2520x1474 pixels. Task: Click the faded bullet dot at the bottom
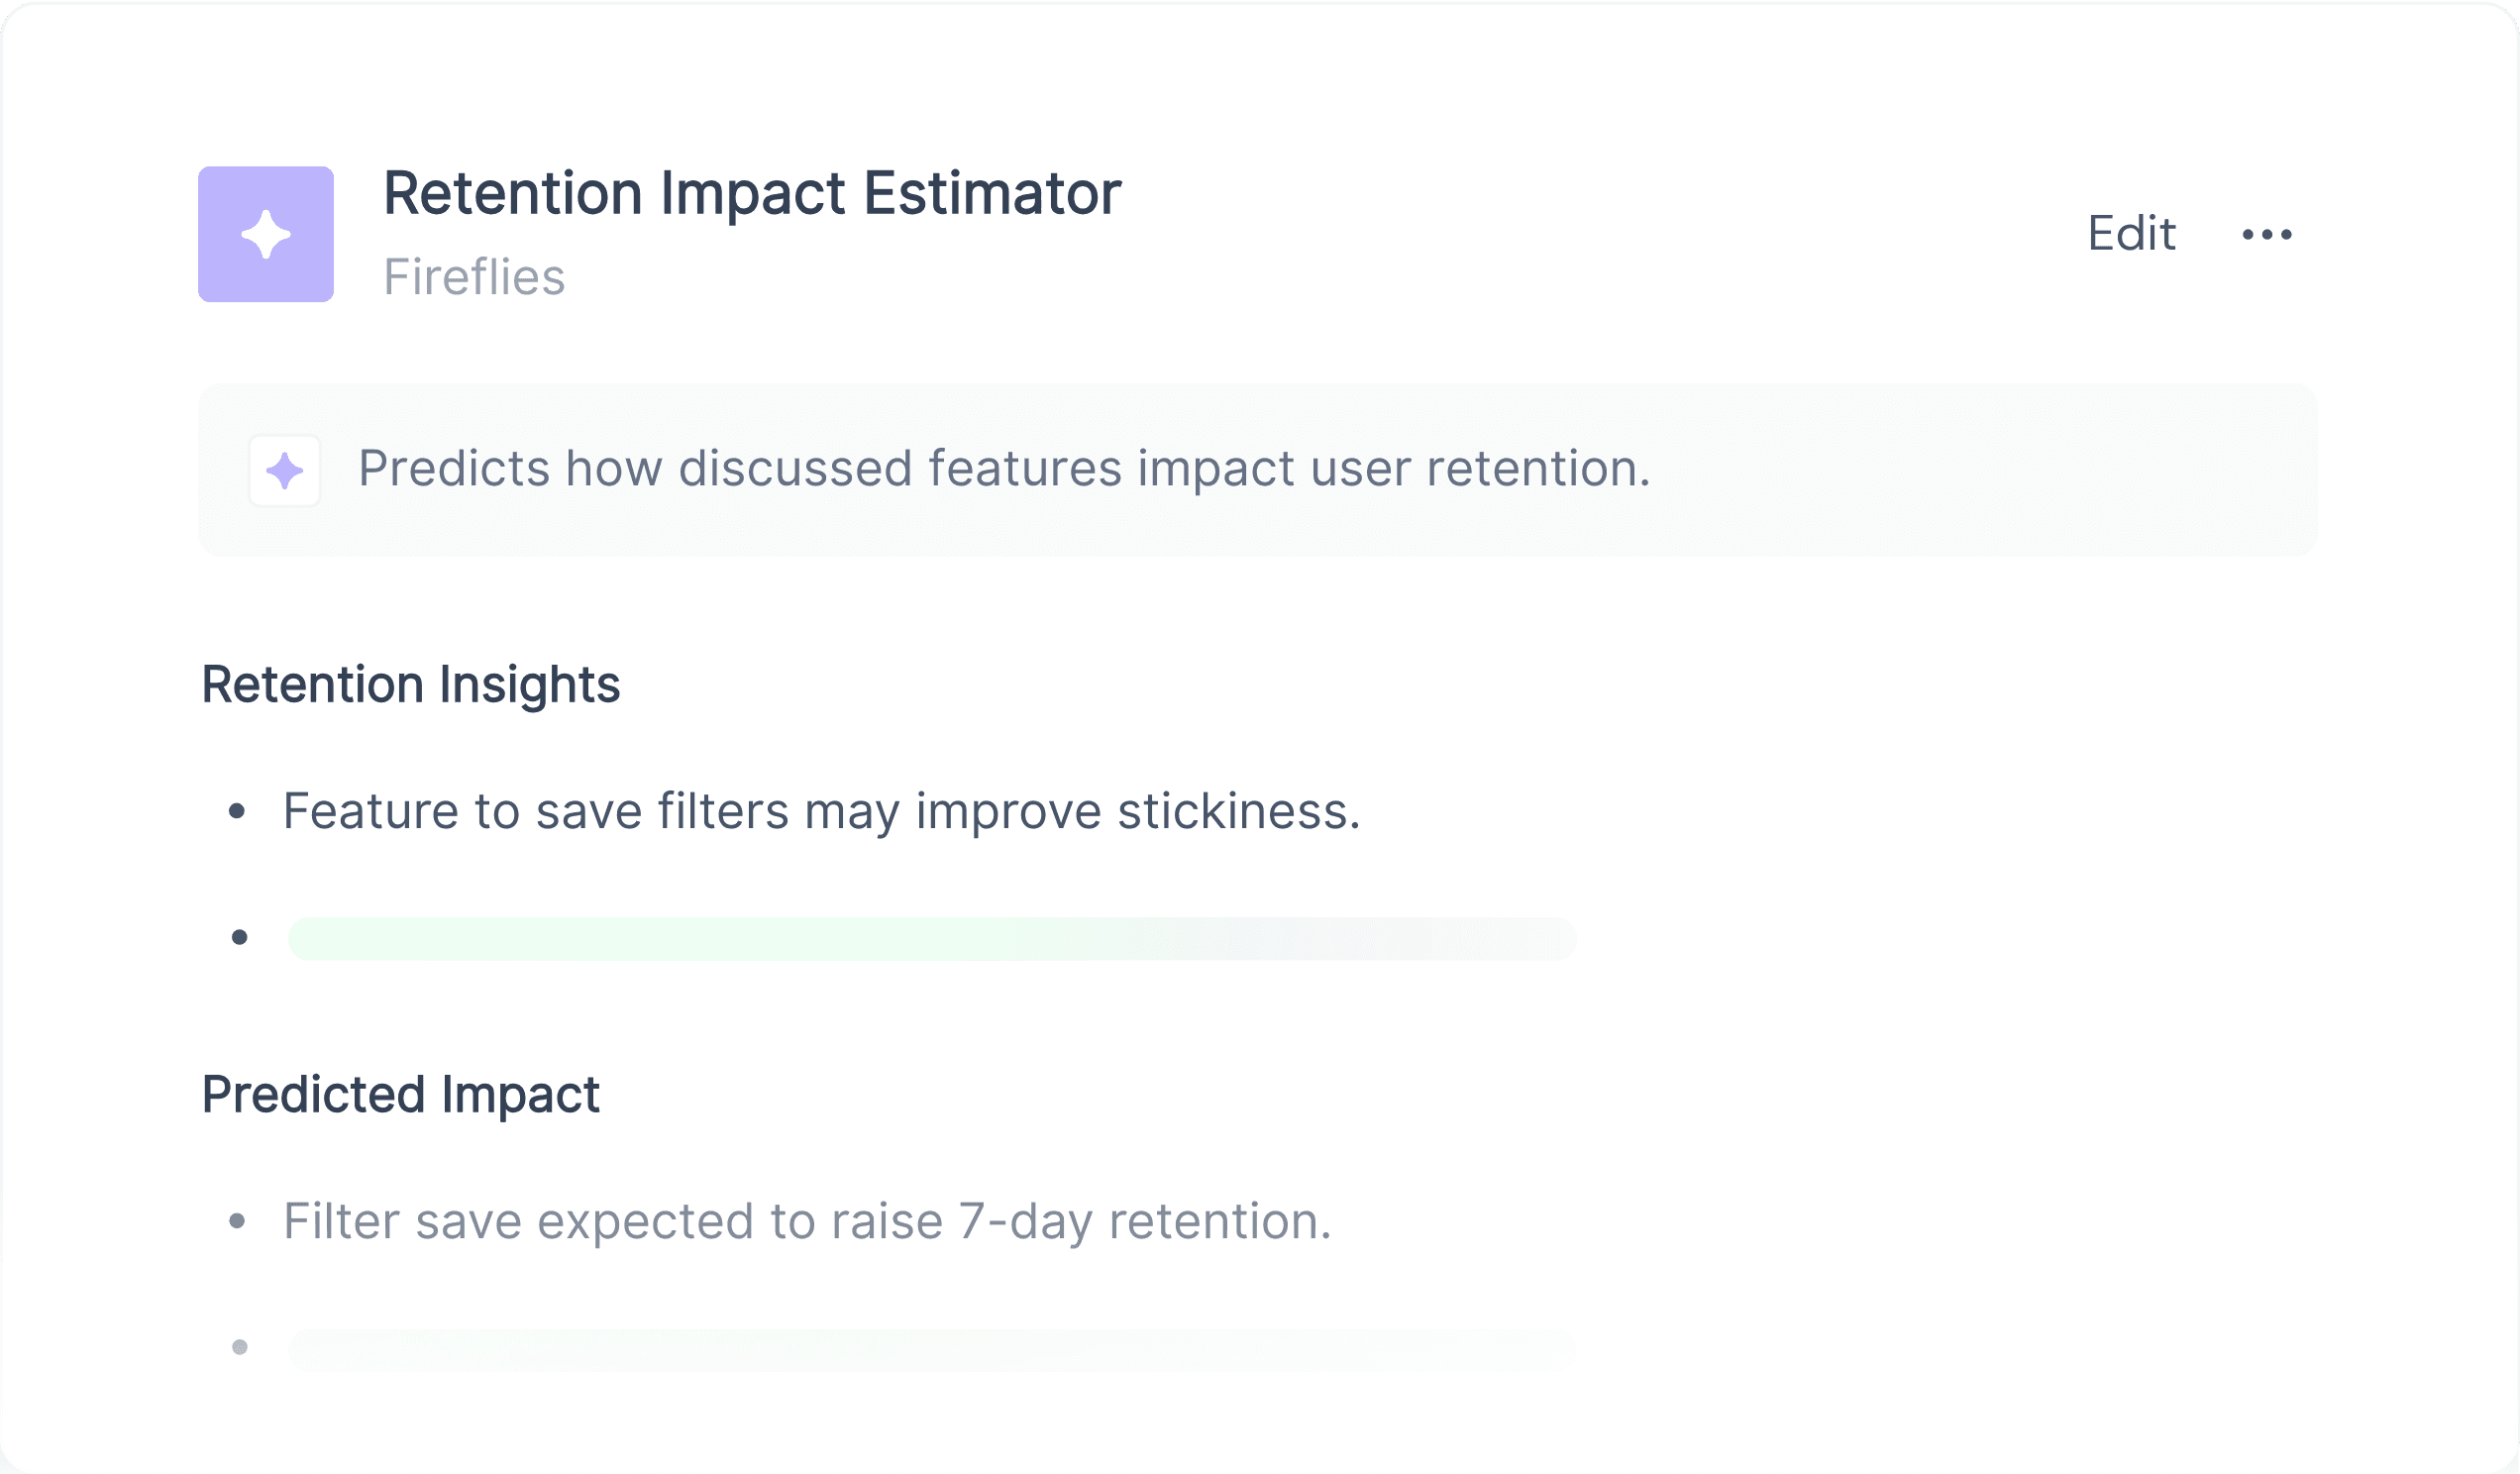coord(240,1347)
